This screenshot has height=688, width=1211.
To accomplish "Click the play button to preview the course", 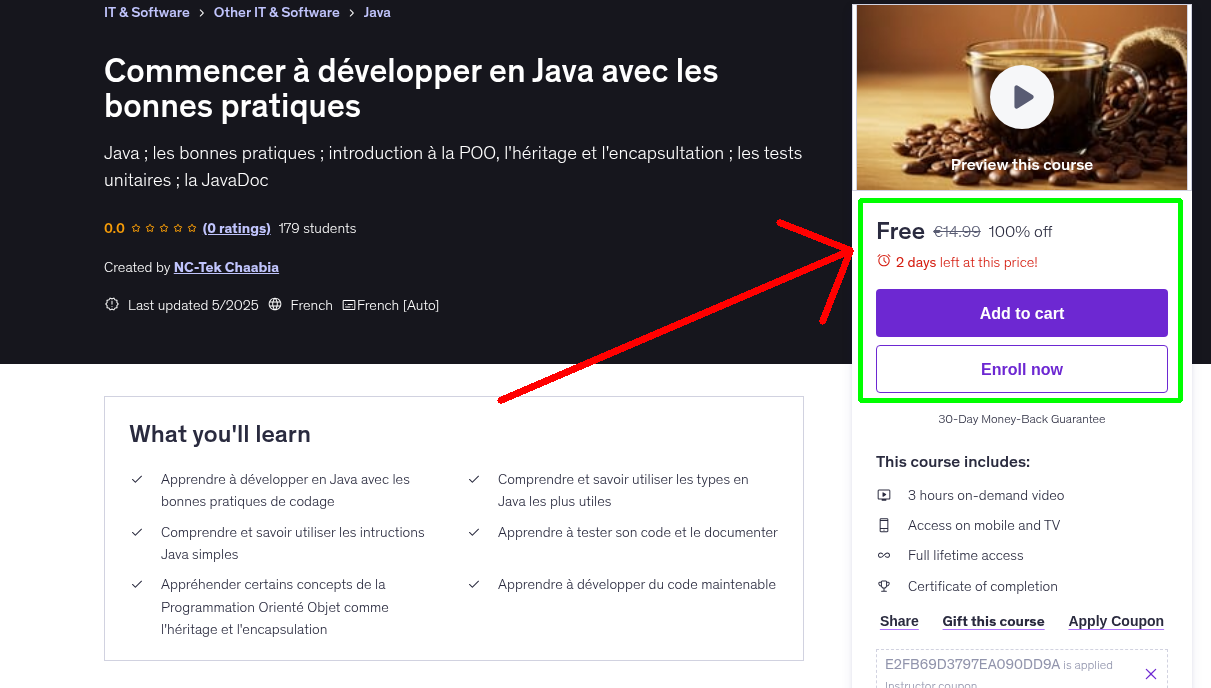I will pyautogui.click(x=1021, y=96).
